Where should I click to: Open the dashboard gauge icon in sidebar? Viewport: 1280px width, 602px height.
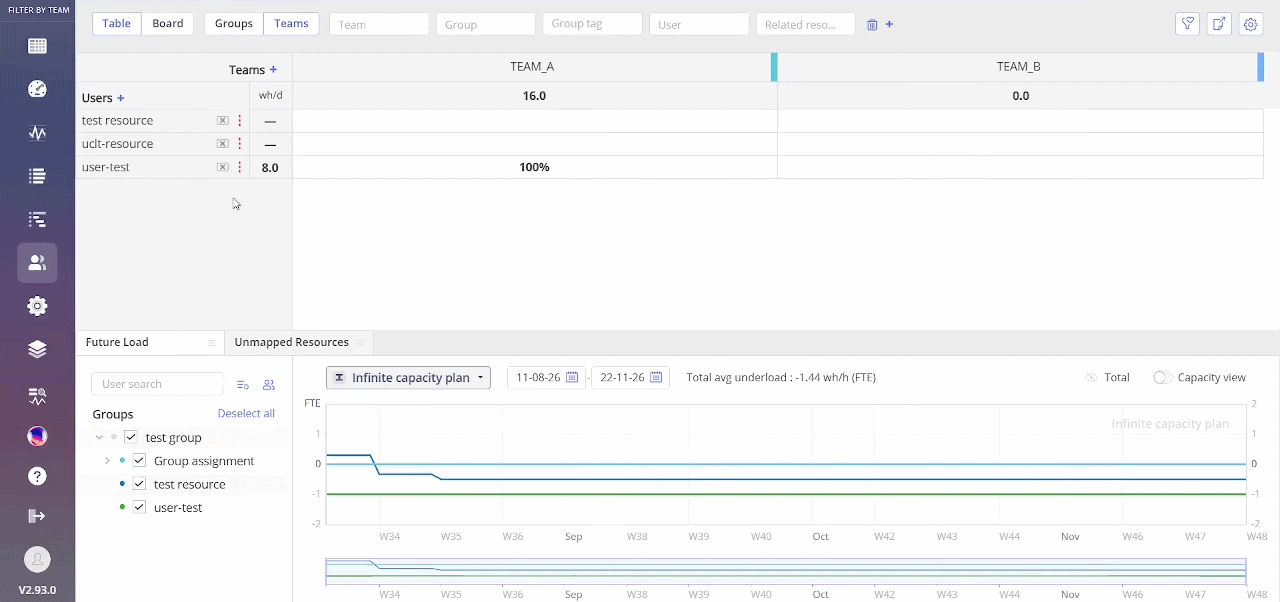37,89
